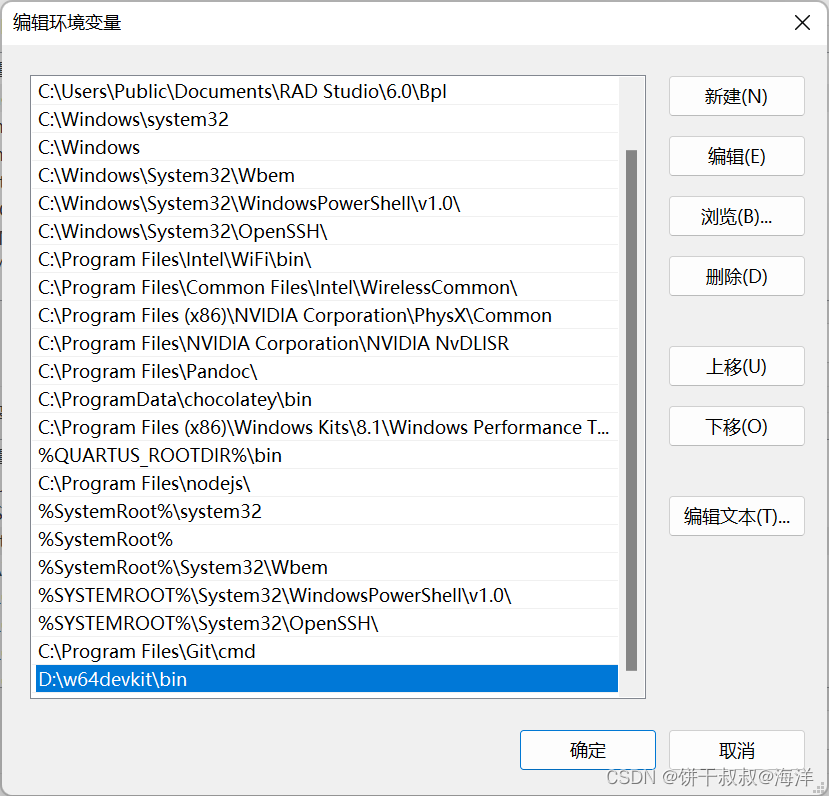The image size is (829, 796).
Task: Select the C:\Windows\system32 entry
Action: 327,119
